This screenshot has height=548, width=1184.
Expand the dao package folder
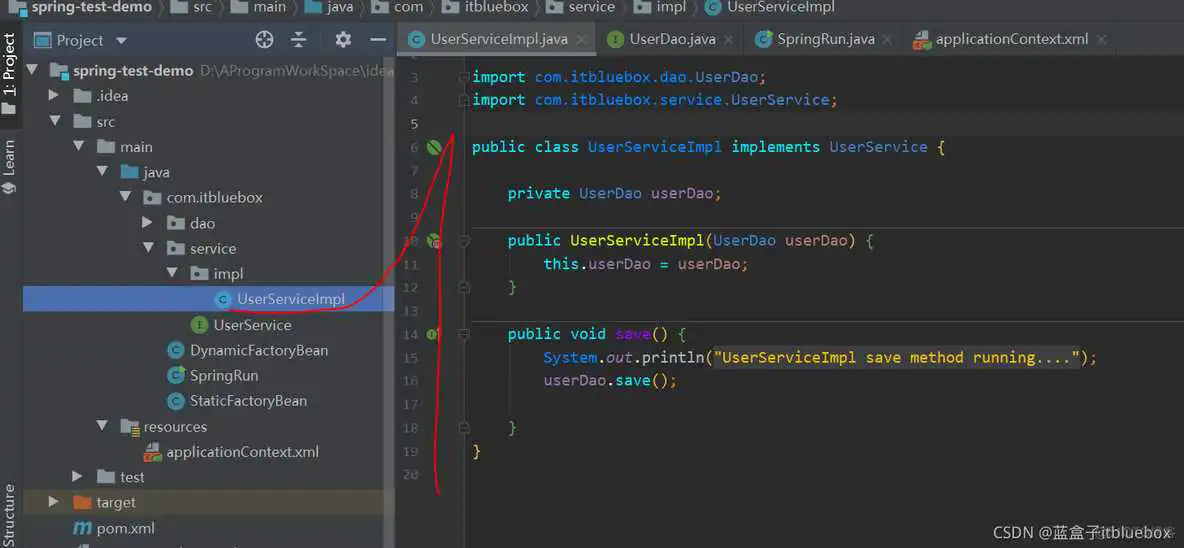[x=147, y=223]
